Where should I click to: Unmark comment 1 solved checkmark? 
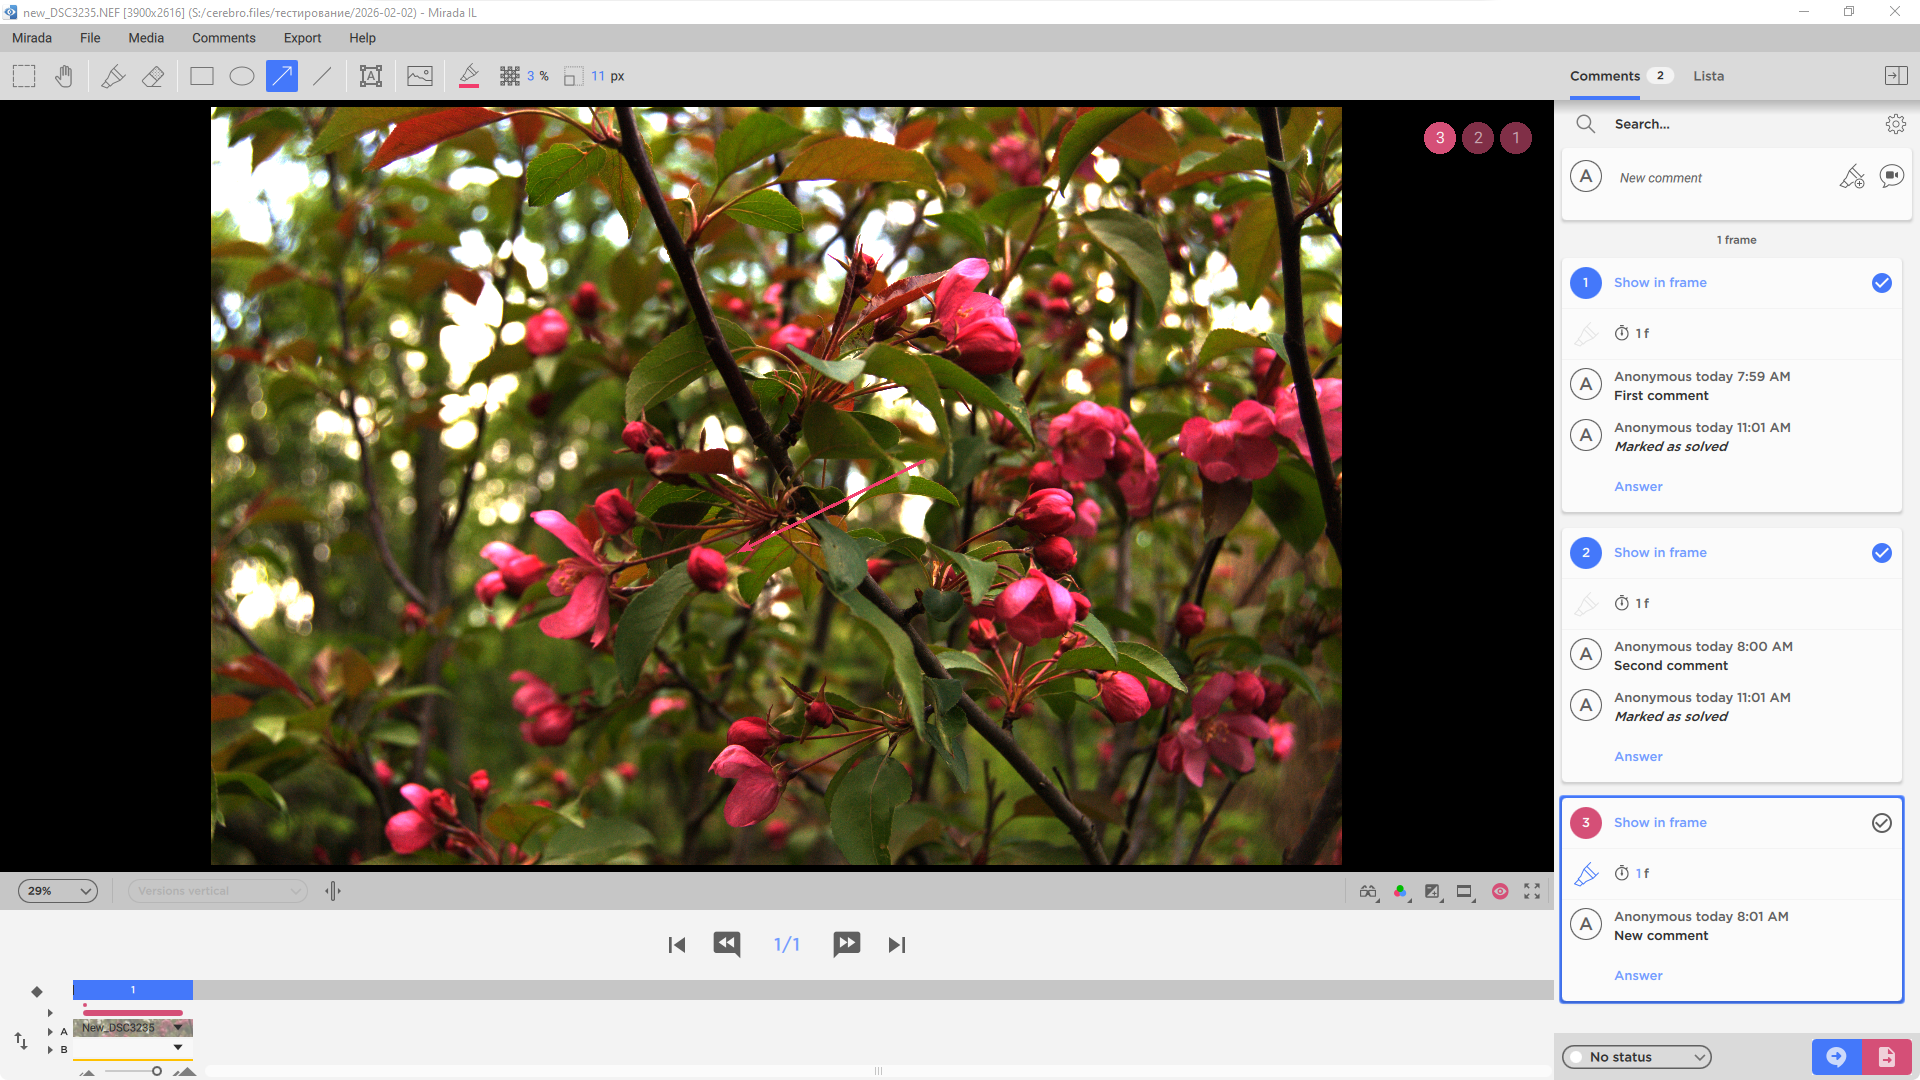point(1881,283)
